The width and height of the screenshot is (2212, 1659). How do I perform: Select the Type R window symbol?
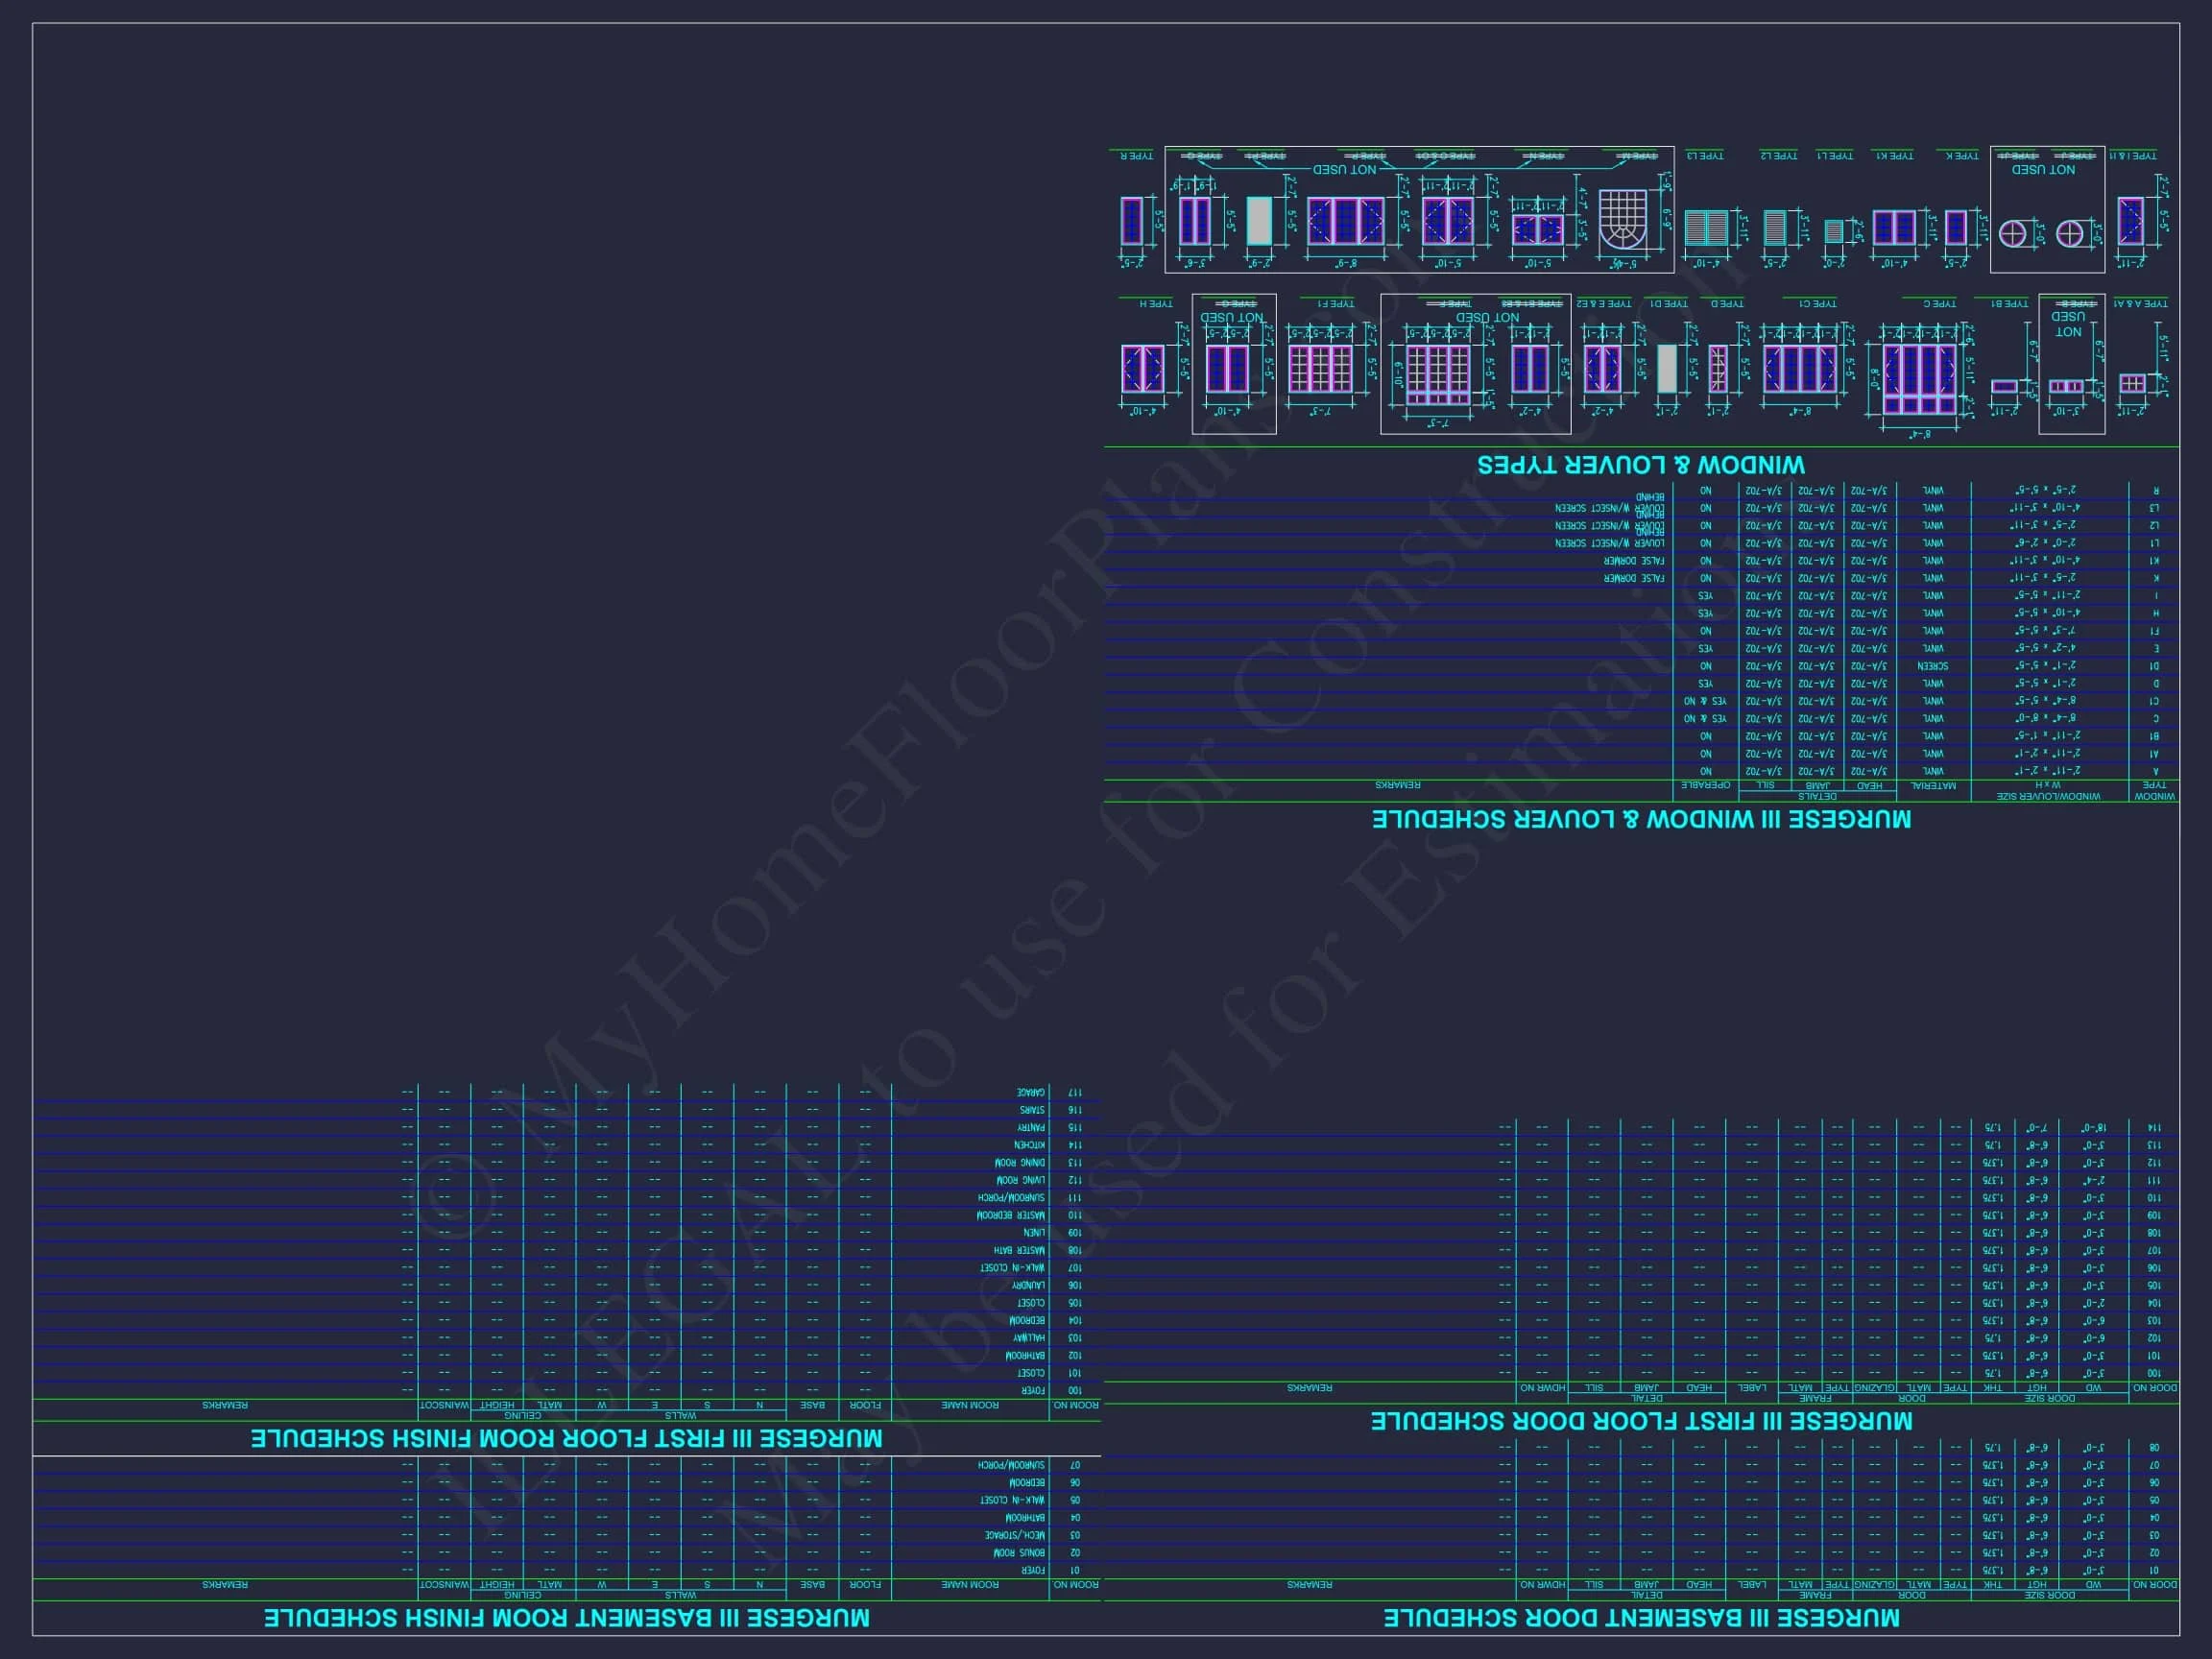click(x=1131, y=221)
